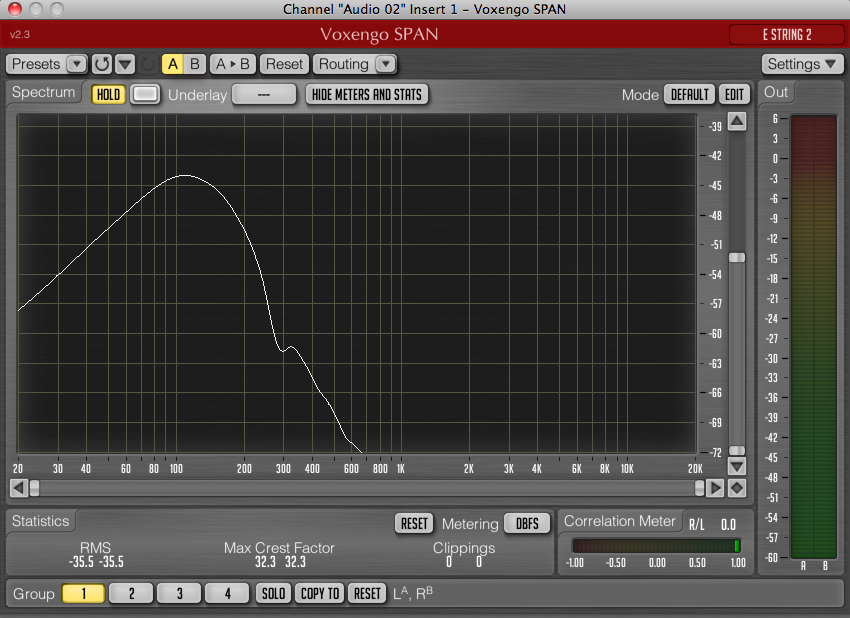Click the horizontal scroll left arrow

18,488
